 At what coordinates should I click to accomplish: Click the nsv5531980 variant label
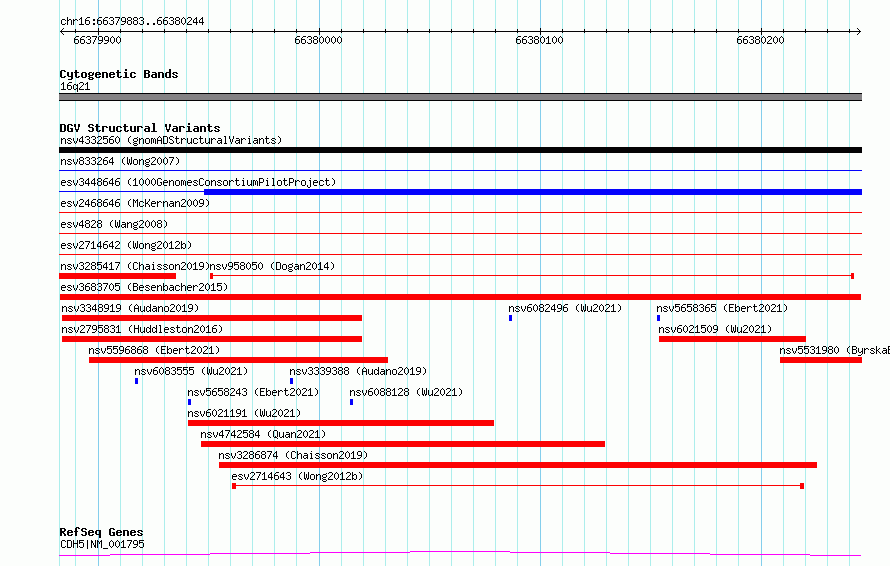pyautogui.click(x=834, y=350)
